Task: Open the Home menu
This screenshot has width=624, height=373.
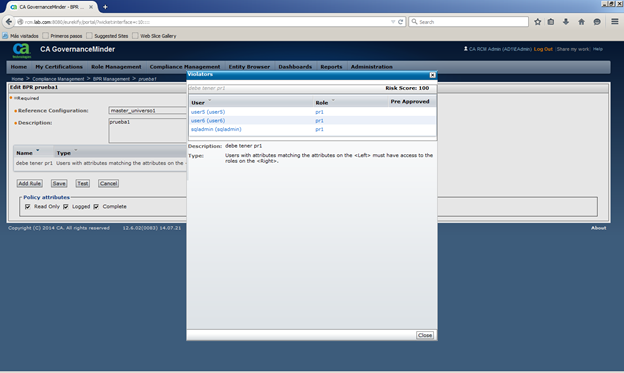Action: coord(19,67)
